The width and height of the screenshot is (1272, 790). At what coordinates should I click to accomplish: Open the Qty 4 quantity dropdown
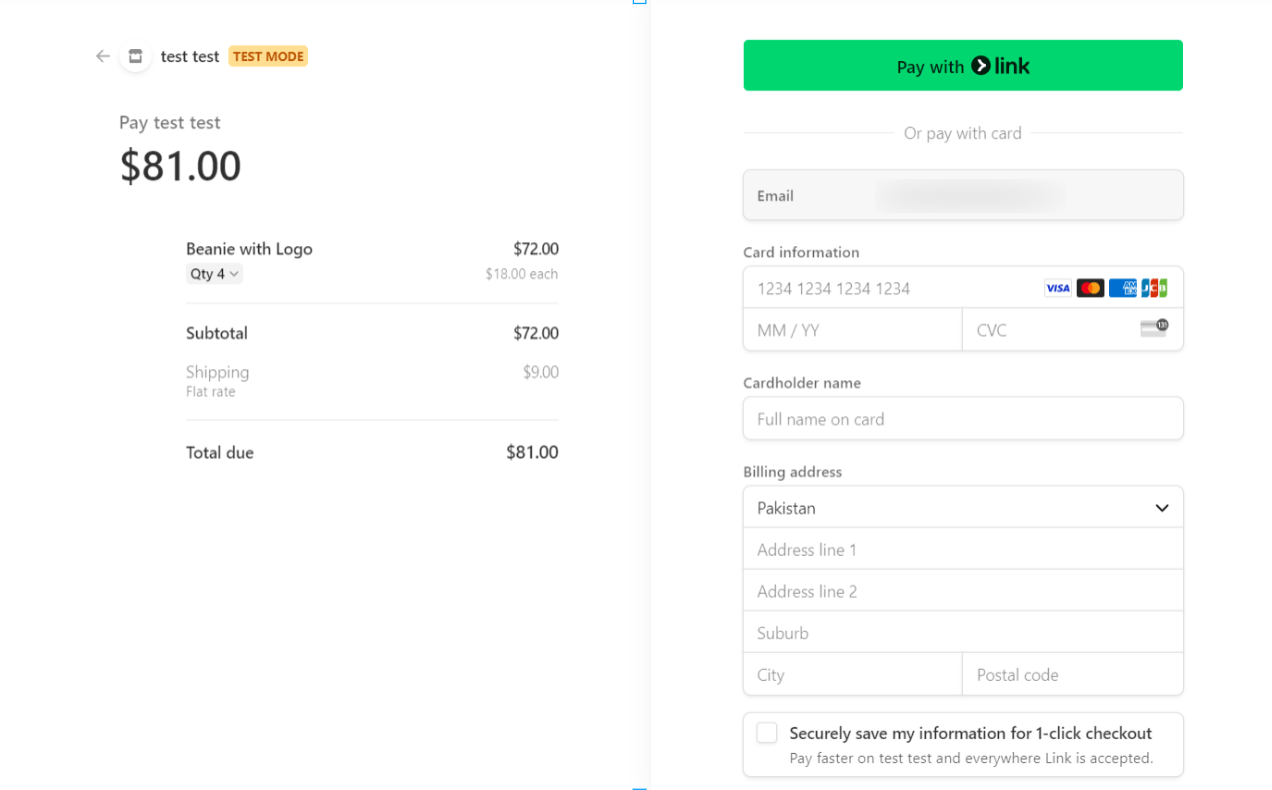pyautogui.click(x=214, y=274)
